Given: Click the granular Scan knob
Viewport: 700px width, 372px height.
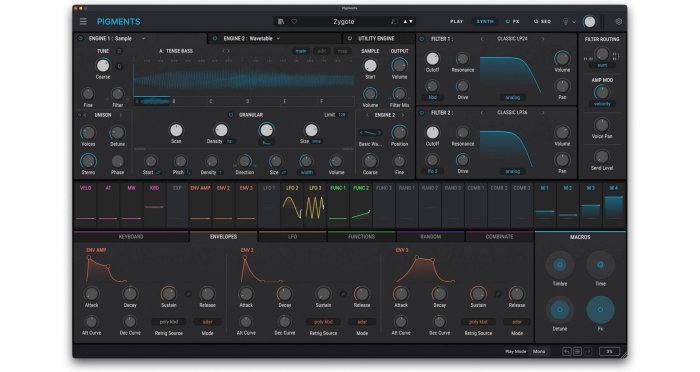Looking at the screenshot, I should click(x=176, y=130).
